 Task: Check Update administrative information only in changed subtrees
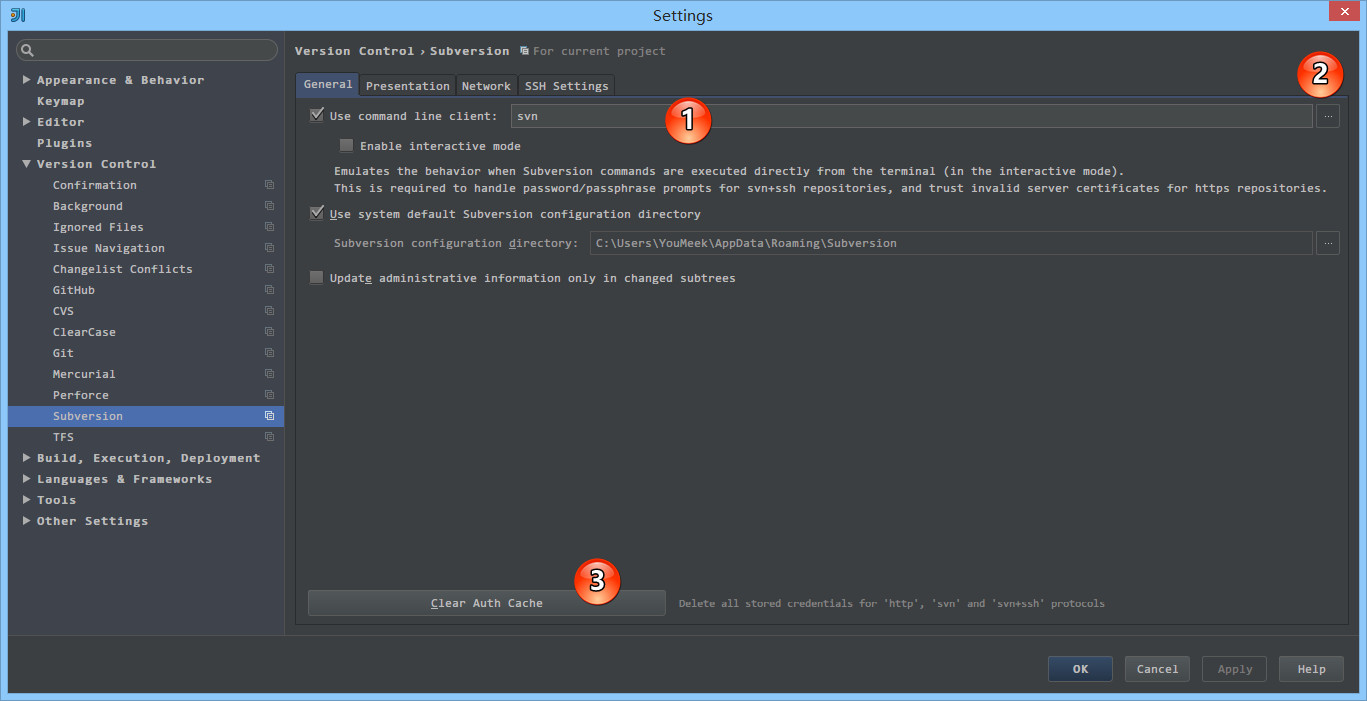click(317, 278)
